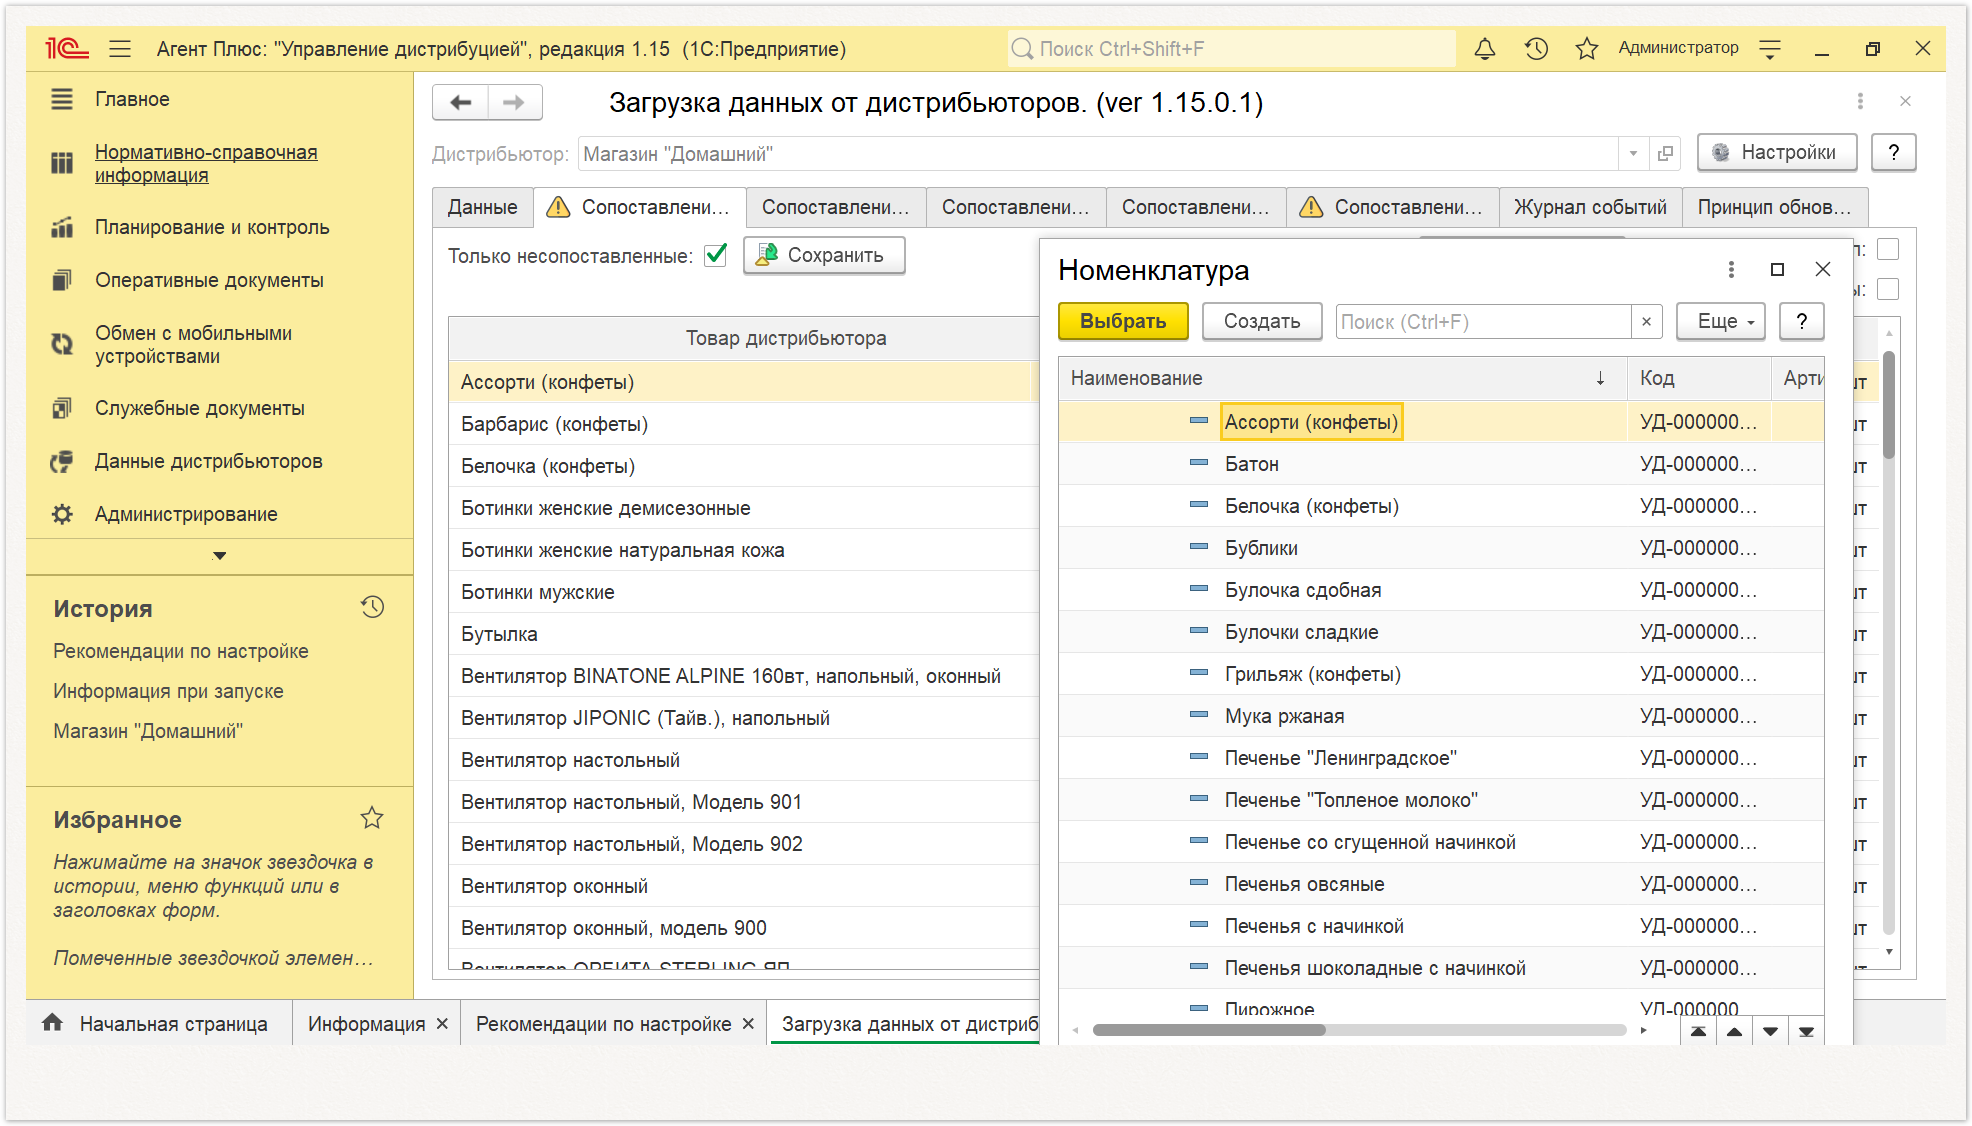This screenshot has height=1126, width=1972.
Task: Go forward with the right arrow button
Action: (x=514, y=102)
